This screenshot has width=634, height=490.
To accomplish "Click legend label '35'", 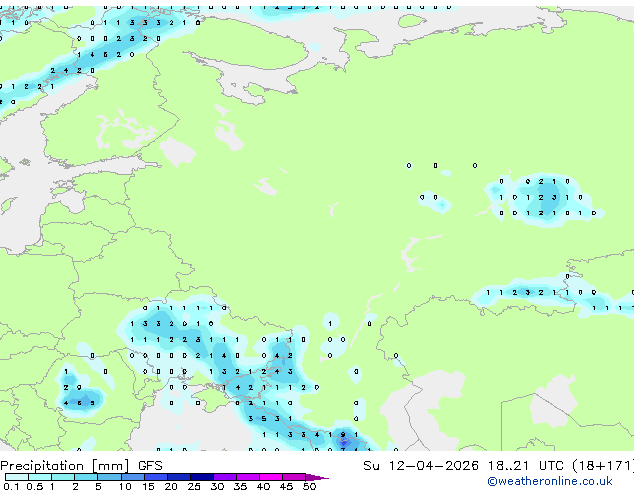I will coord(240,486).
